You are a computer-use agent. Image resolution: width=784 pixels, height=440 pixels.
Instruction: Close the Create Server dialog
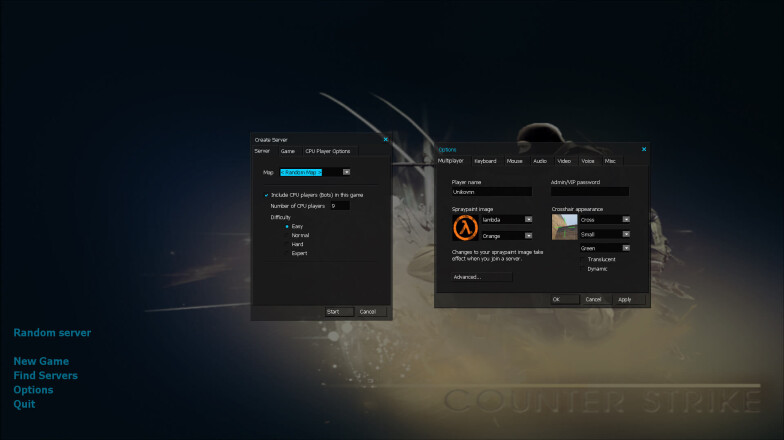pos(386,140)
